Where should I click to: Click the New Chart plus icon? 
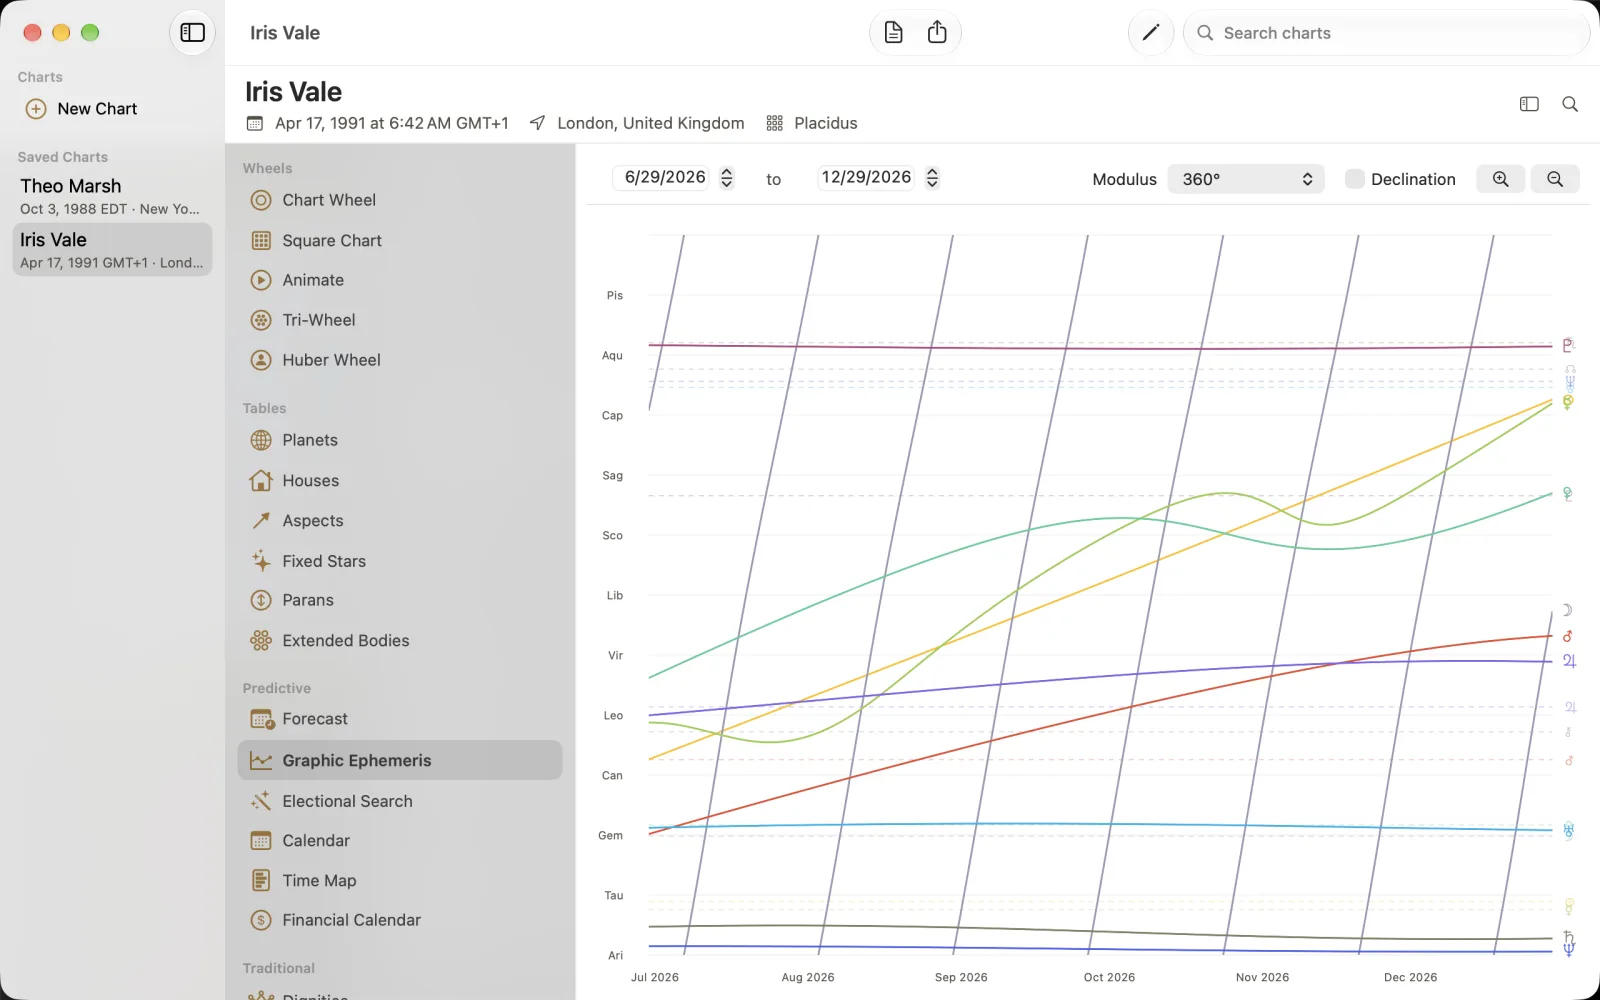click(x=36, y=109)
